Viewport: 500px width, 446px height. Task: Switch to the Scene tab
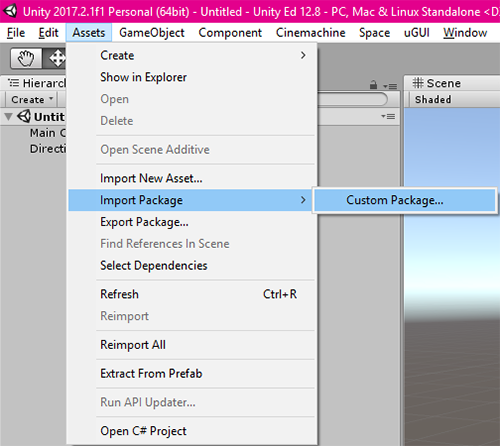(437, 83)
